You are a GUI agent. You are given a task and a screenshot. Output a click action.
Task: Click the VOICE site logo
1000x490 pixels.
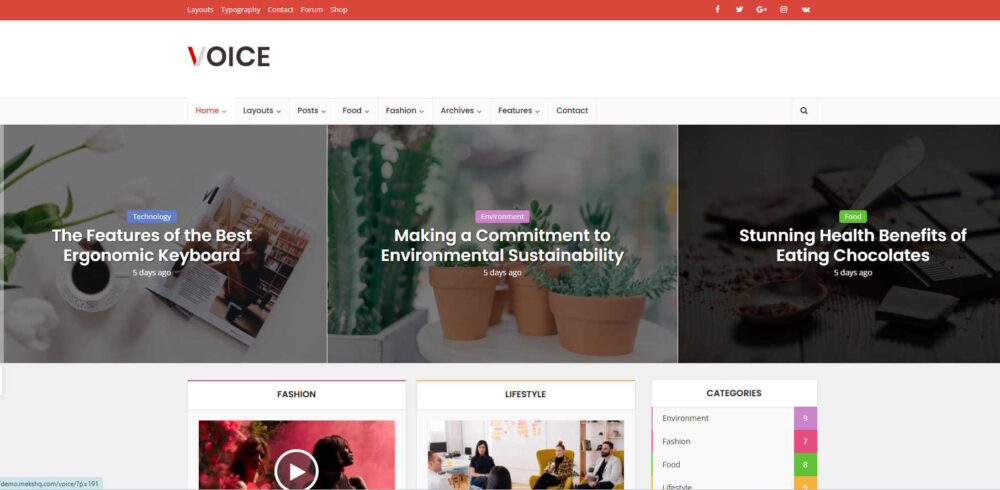[229, 57]
